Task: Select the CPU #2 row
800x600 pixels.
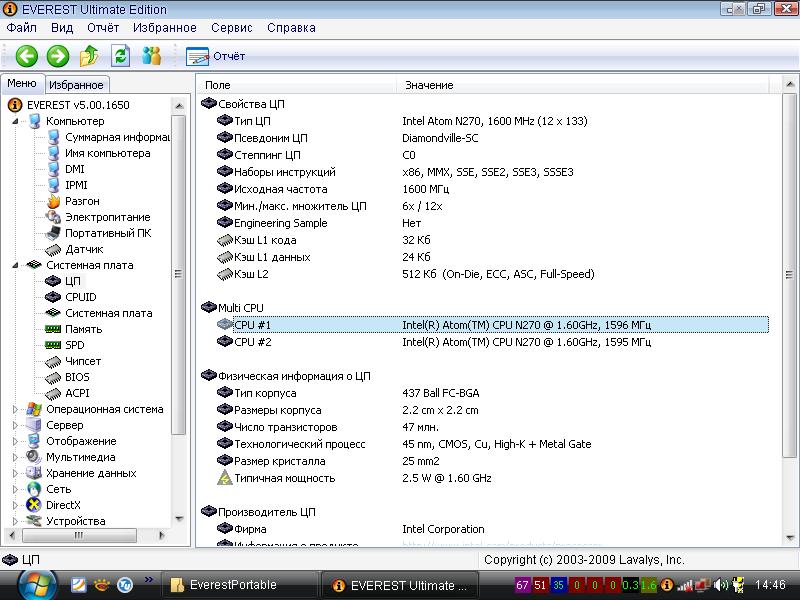Action: pyautogui.click(x=492, y=342)
